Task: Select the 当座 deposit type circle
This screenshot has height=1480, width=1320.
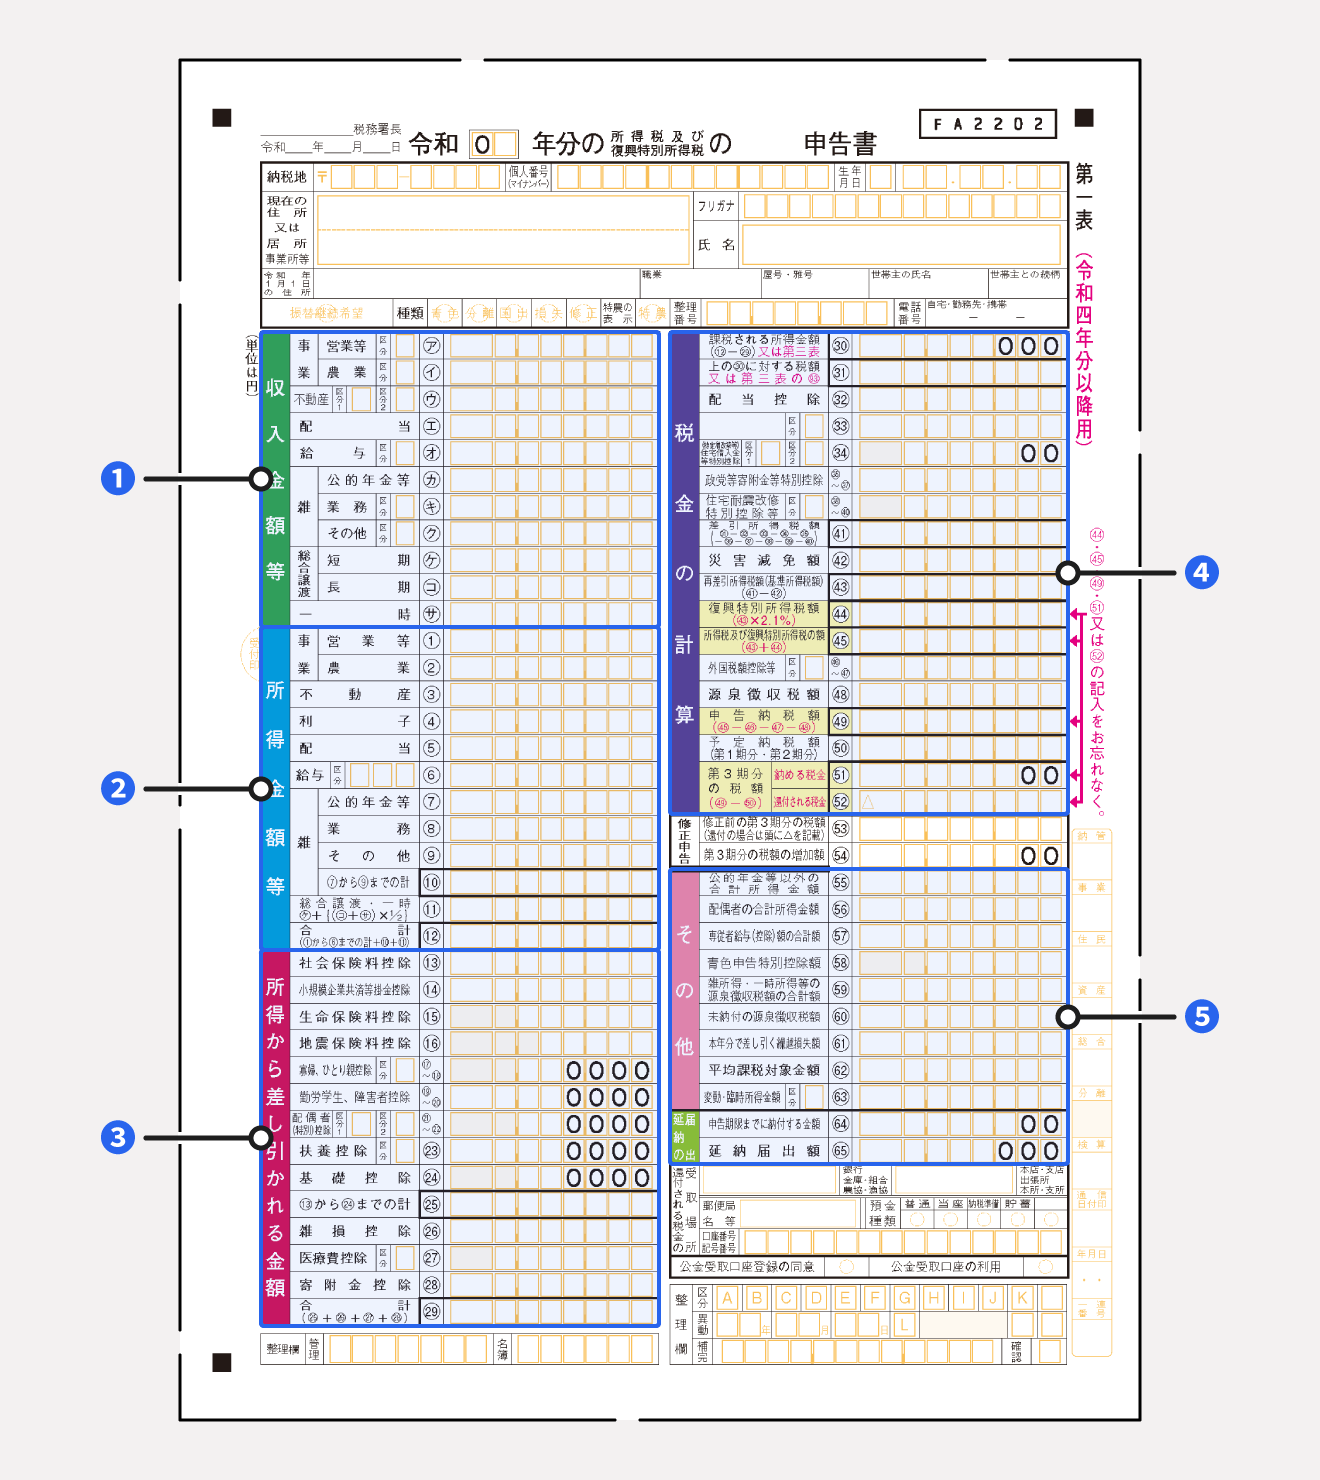Action: point(950,1220)
